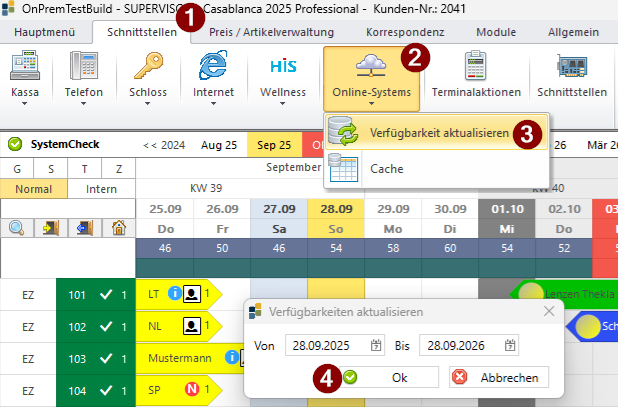Screen dimensions: 618x407
Task: Click the green SystemCheck status icon
Action: pyautogui.click(x=15, y=144)
